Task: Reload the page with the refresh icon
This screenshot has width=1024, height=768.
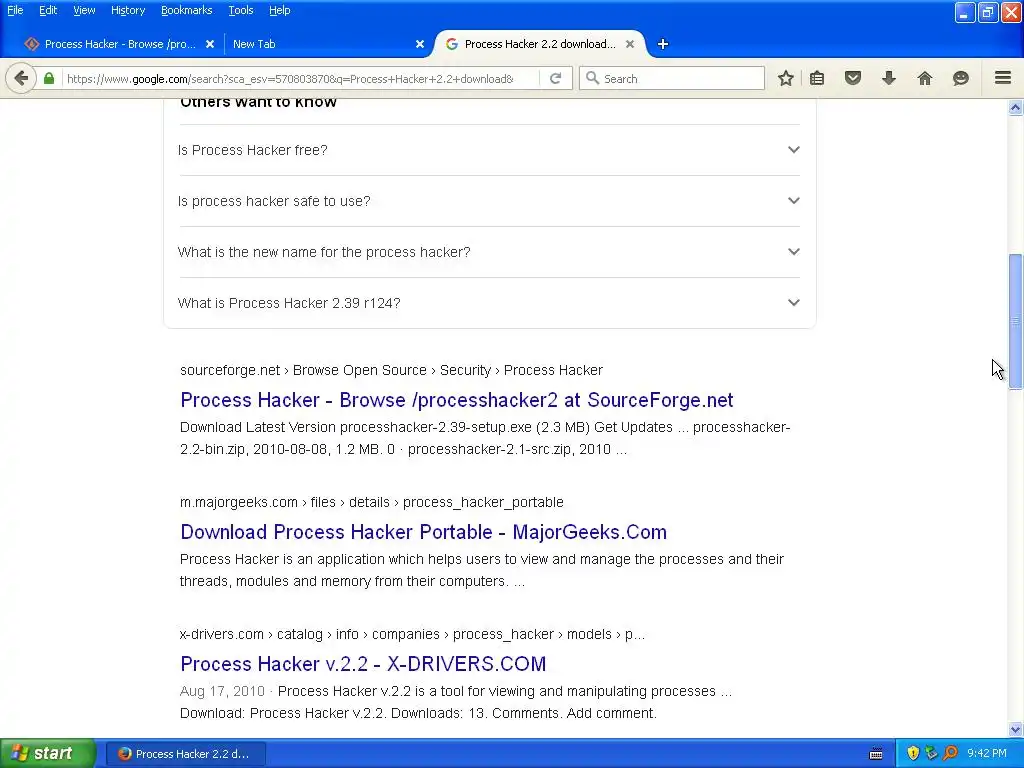Action: point(555,78)
